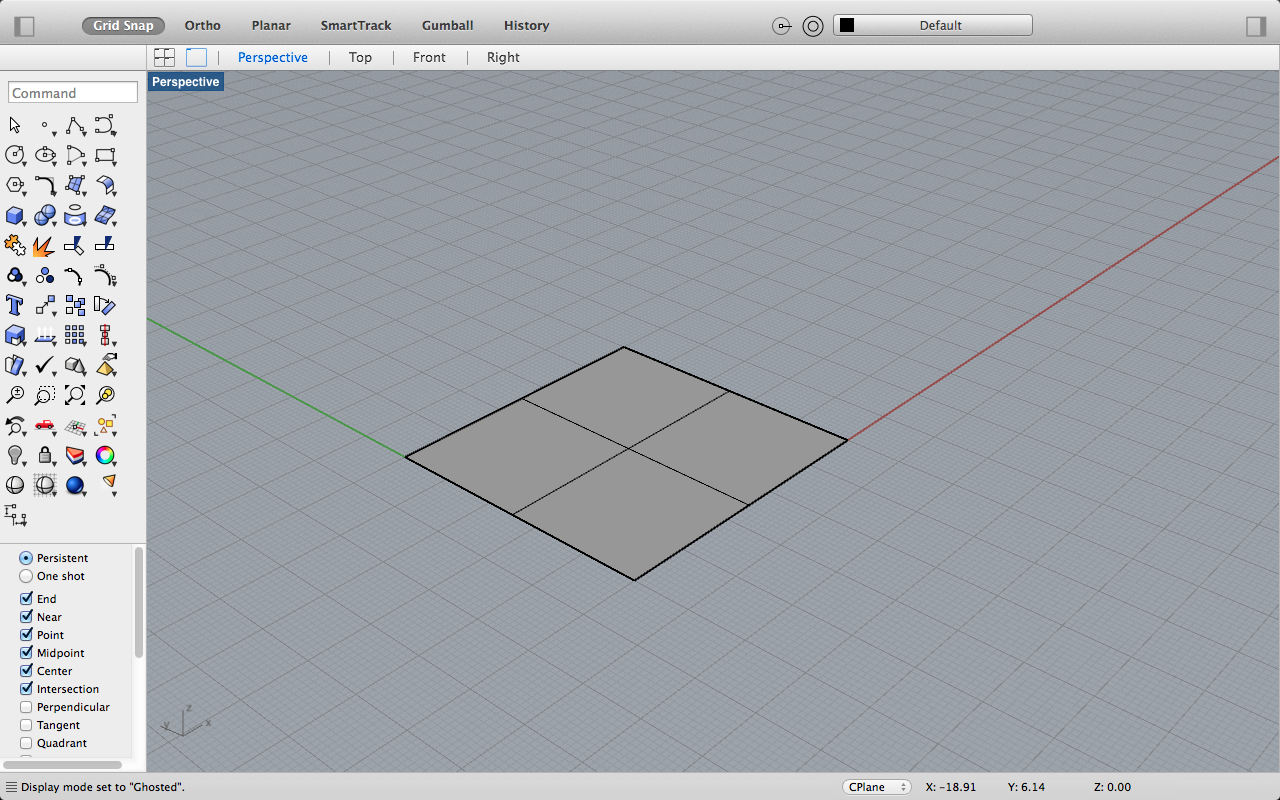Open the Perspective viewport title menu
The height and width of the screenshot is (800, 1280).
(186, 82)
